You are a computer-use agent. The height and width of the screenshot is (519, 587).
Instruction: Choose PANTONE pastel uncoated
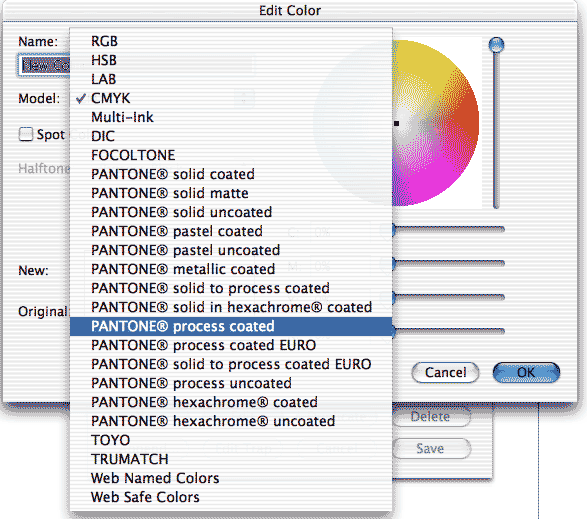click(231, 251)
